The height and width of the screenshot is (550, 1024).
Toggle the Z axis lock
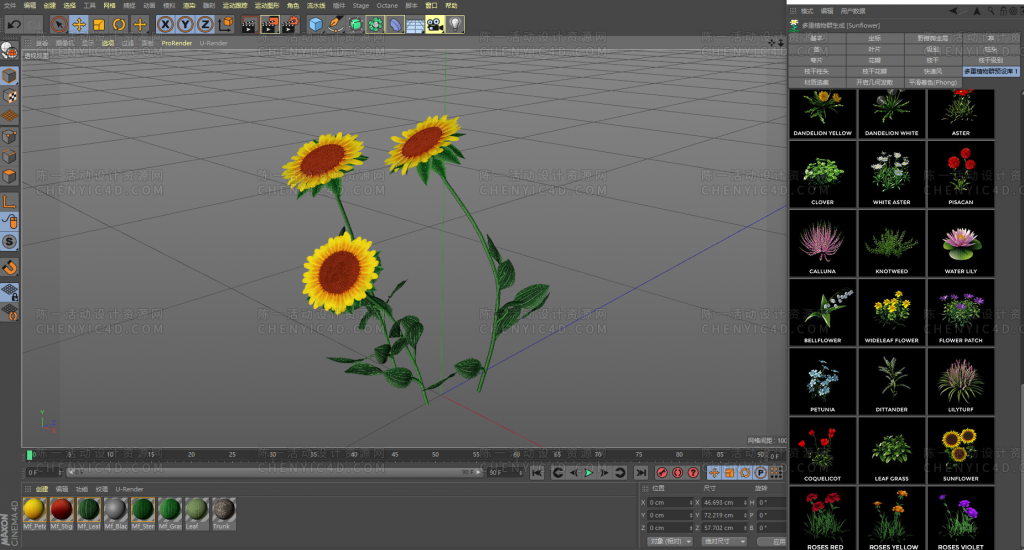pos(205,24)
